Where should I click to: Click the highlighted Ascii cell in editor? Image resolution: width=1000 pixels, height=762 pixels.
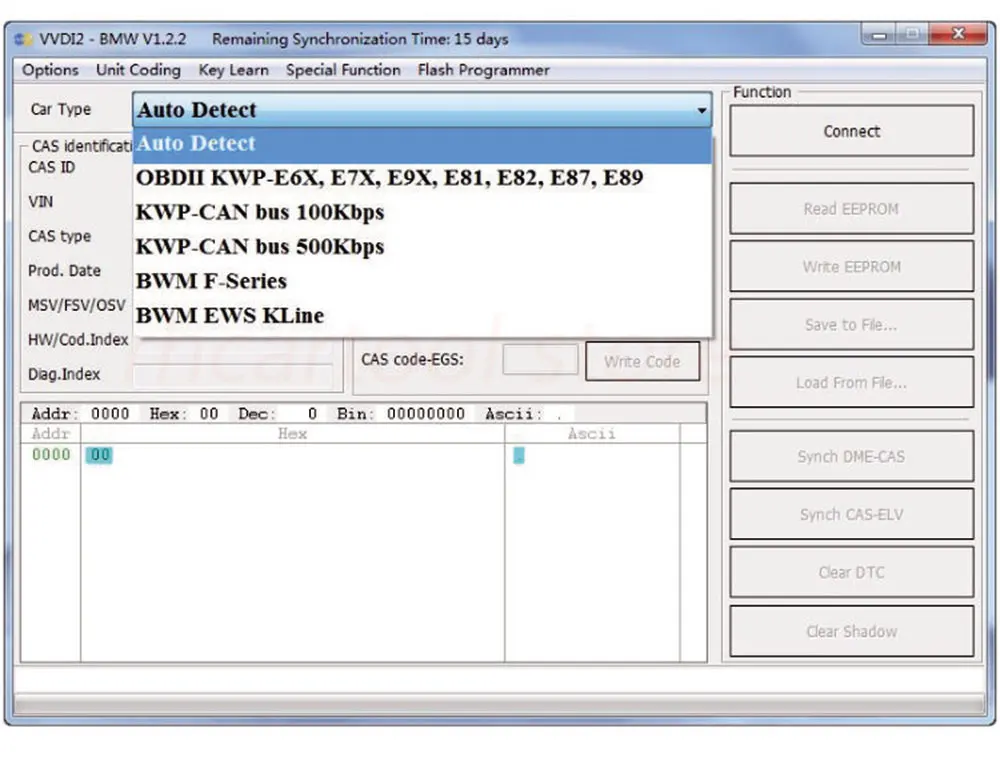(x=519, y=455)
